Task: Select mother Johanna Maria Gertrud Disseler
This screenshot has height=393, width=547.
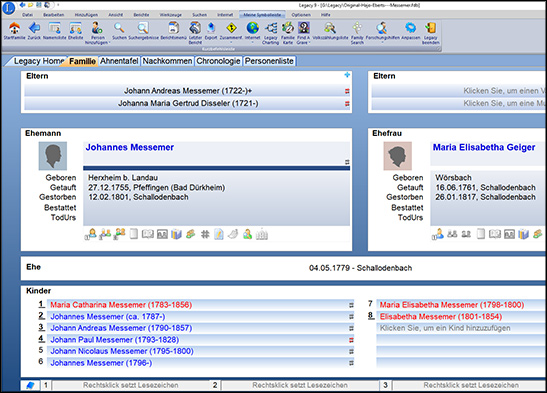Action: click(188, 103)
